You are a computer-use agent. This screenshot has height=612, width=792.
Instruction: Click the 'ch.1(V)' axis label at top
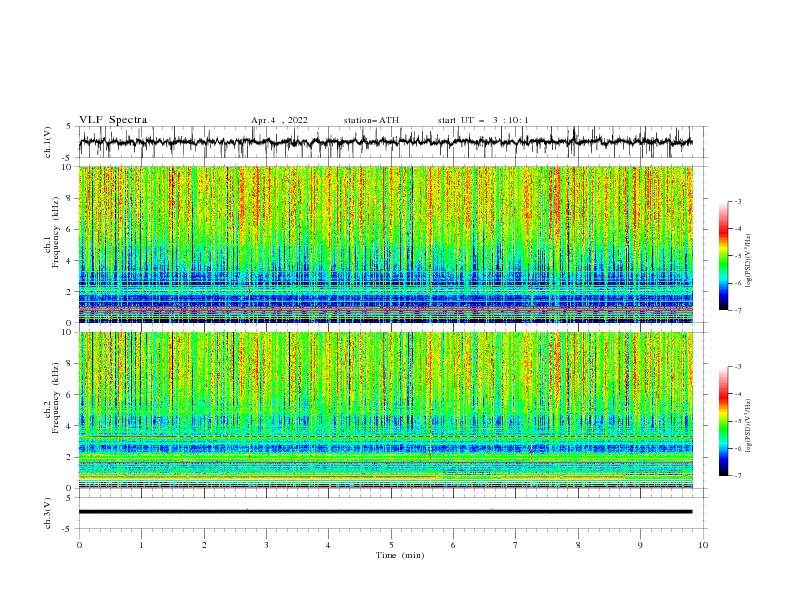click(x=48, y=142)
